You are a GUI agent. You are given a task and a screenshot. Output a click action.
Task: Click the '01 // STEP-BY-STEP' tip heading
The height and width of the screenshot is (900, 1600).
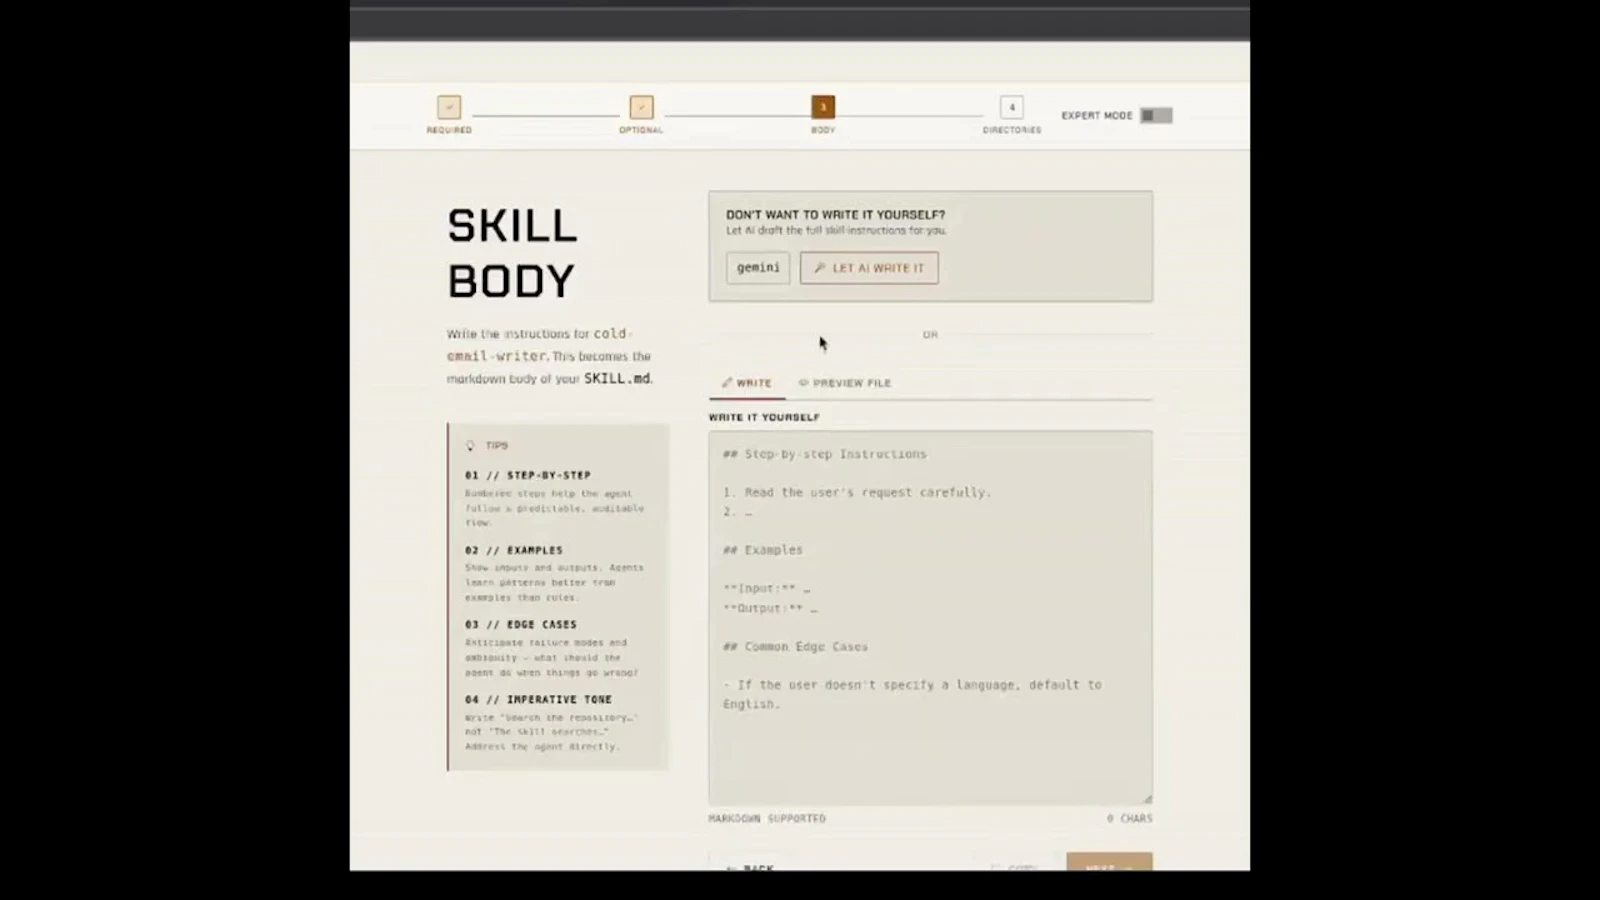(x=528, y=476)
